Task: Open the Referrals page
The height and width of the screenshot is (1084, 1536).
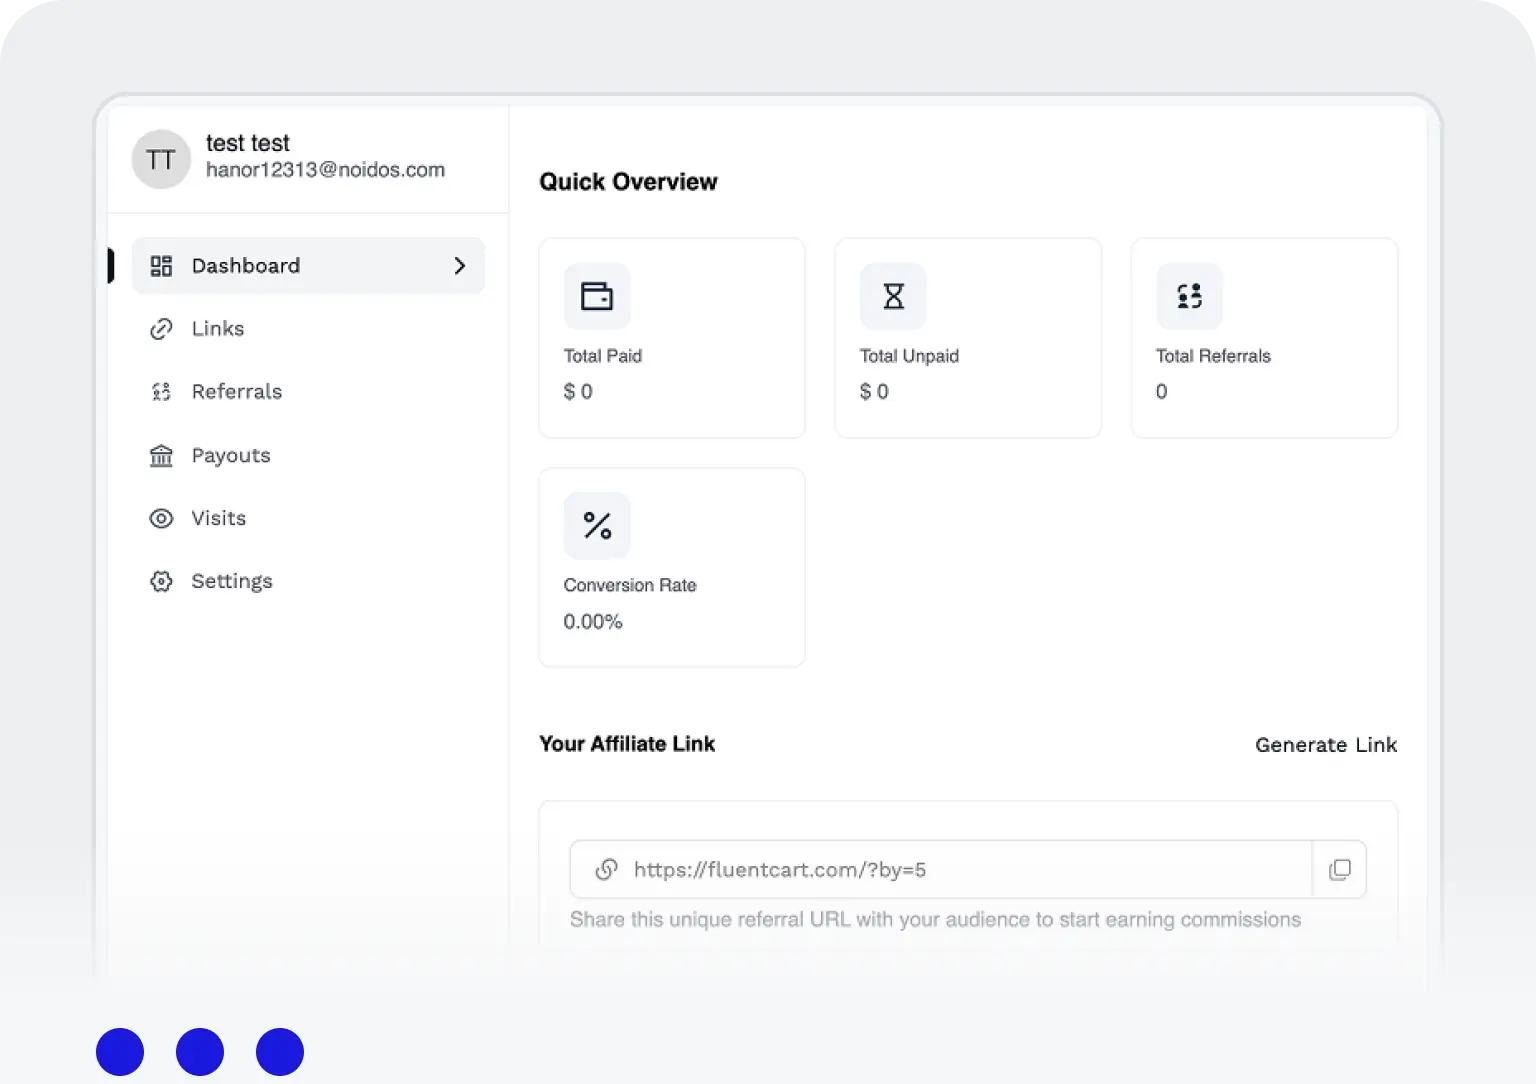Action: tap(236, 391)
